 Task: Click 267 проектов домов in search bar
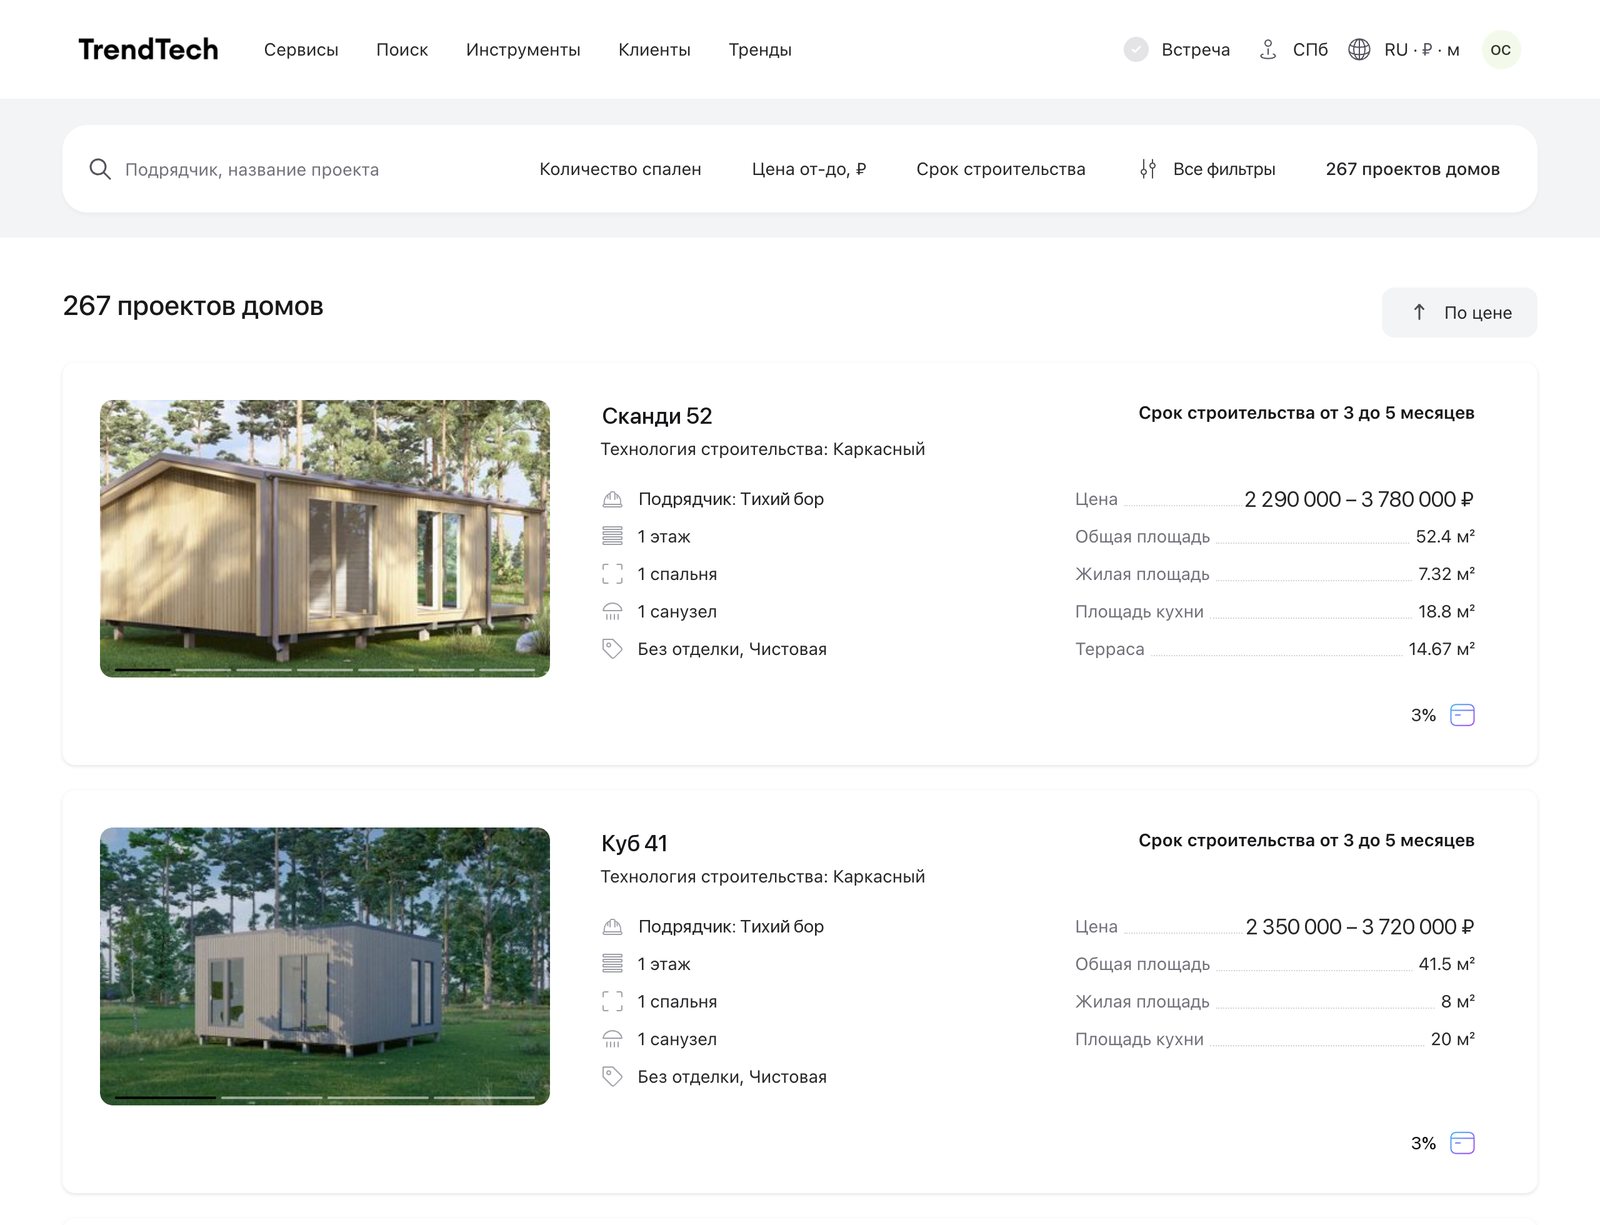tap(1413, 169)
